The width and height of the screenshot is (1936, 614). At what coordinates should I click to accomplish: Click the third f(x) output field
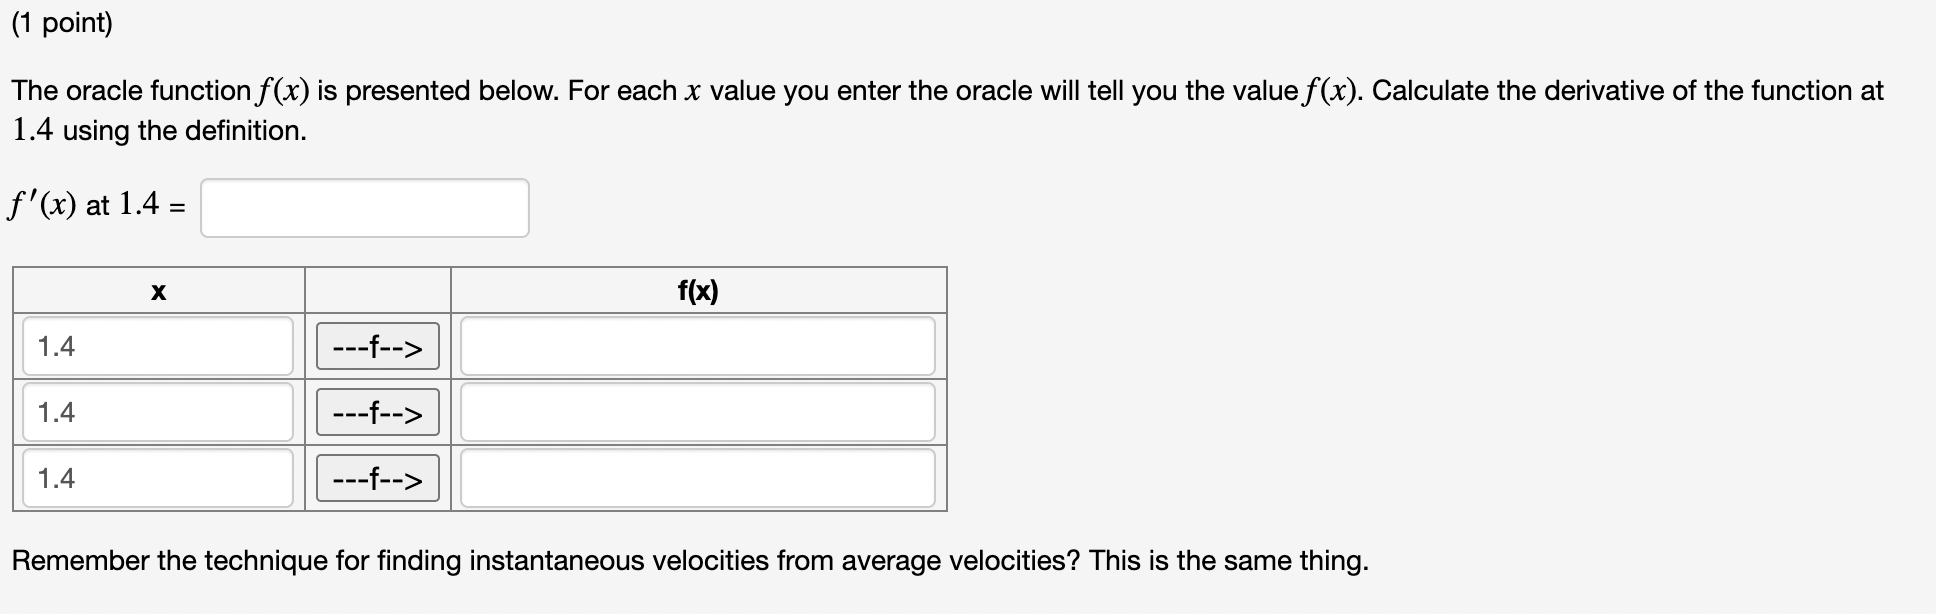tap(697, 479)
